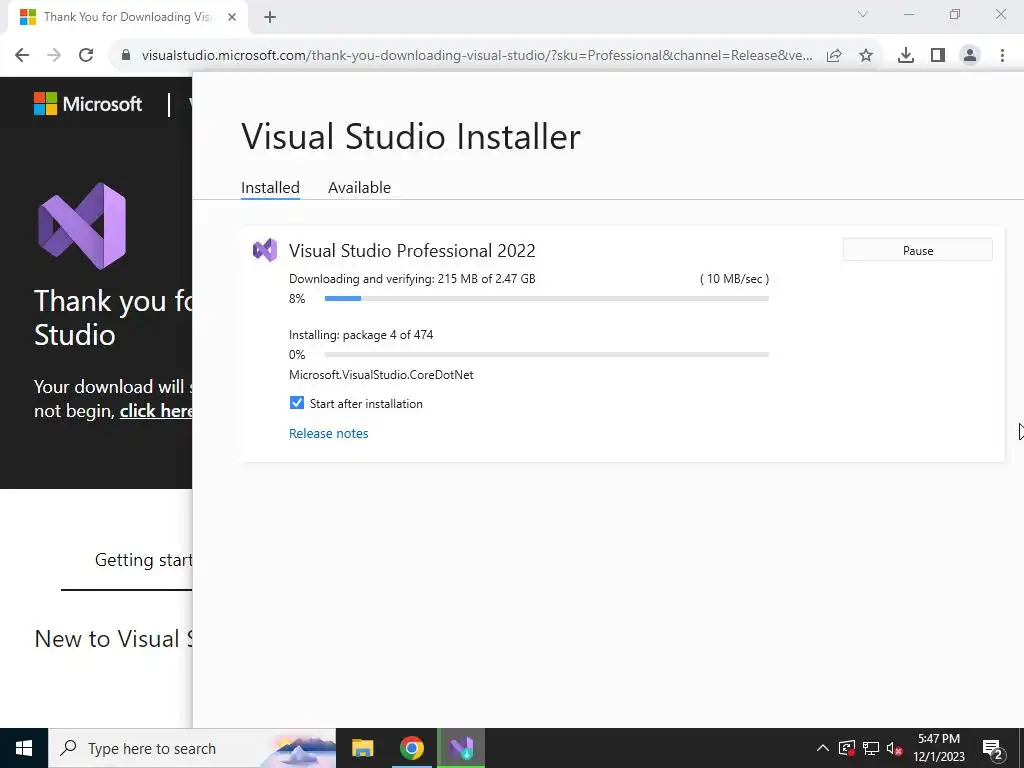1024x768 pixels.
Task: Click the 'Microsoft.VisualStudio.CoreDotNet' package name
Action: (381, 375)
